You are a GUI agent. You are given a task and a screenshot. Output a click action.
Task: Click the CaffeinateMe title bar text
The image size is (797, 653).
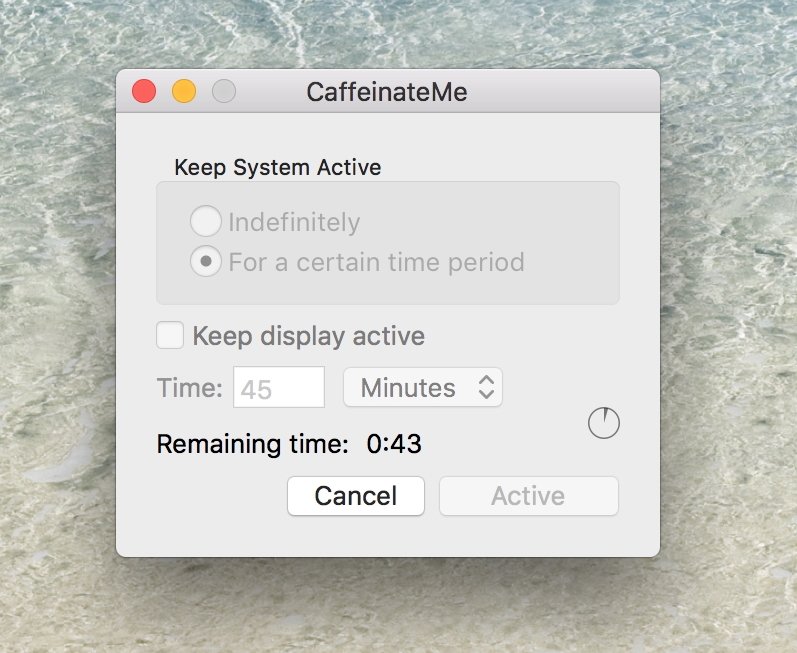tap(387, 92)
